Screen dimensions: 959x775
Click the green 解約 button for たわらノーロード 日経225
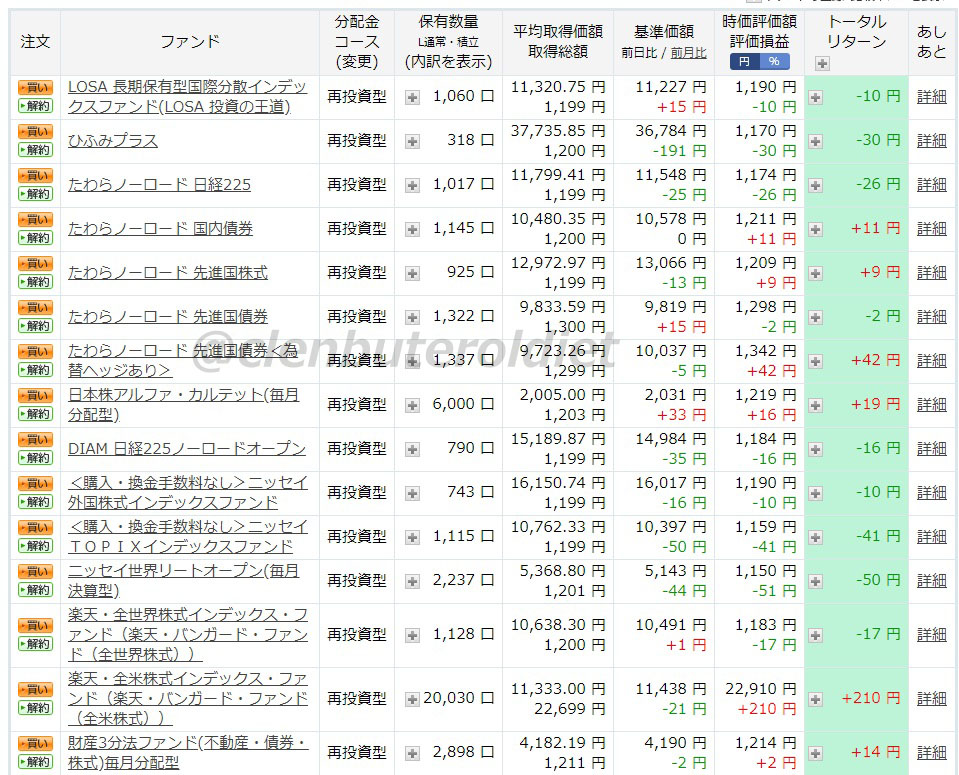[33, 193]
